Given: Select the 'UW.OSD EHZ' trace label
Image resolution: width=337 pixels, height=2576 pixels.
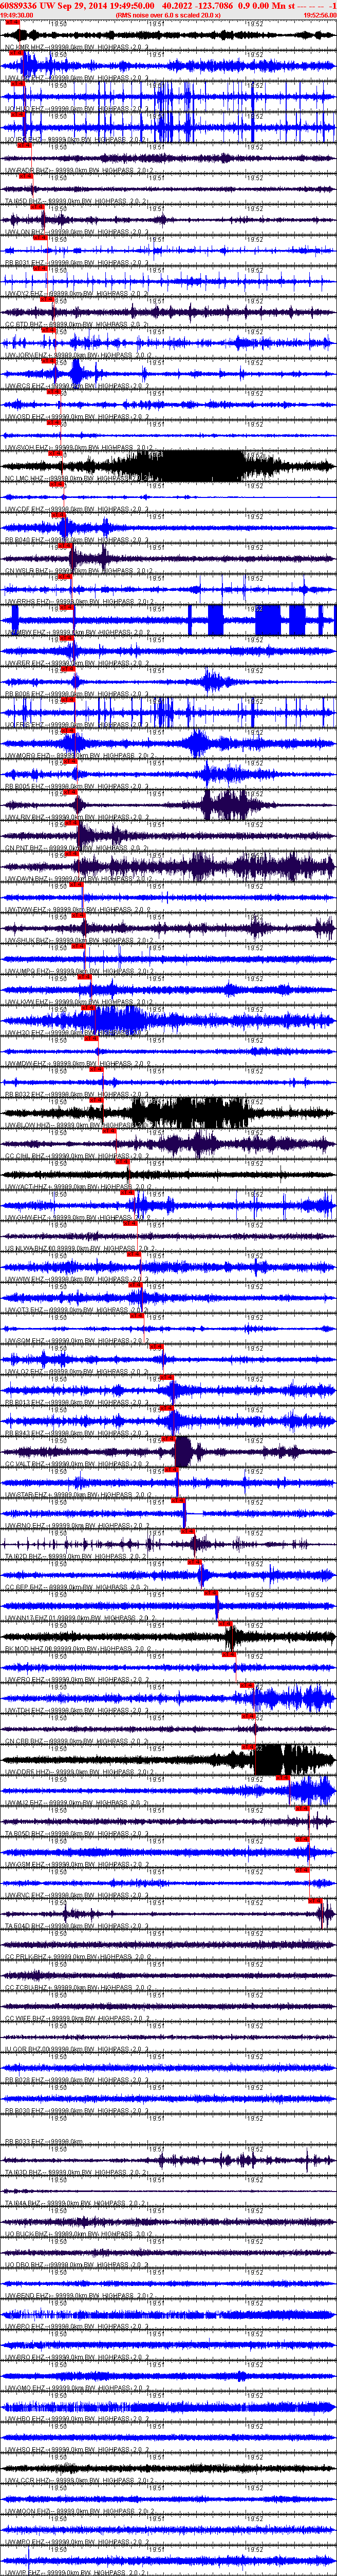Looking at the screenshot, I should point(24,417).
